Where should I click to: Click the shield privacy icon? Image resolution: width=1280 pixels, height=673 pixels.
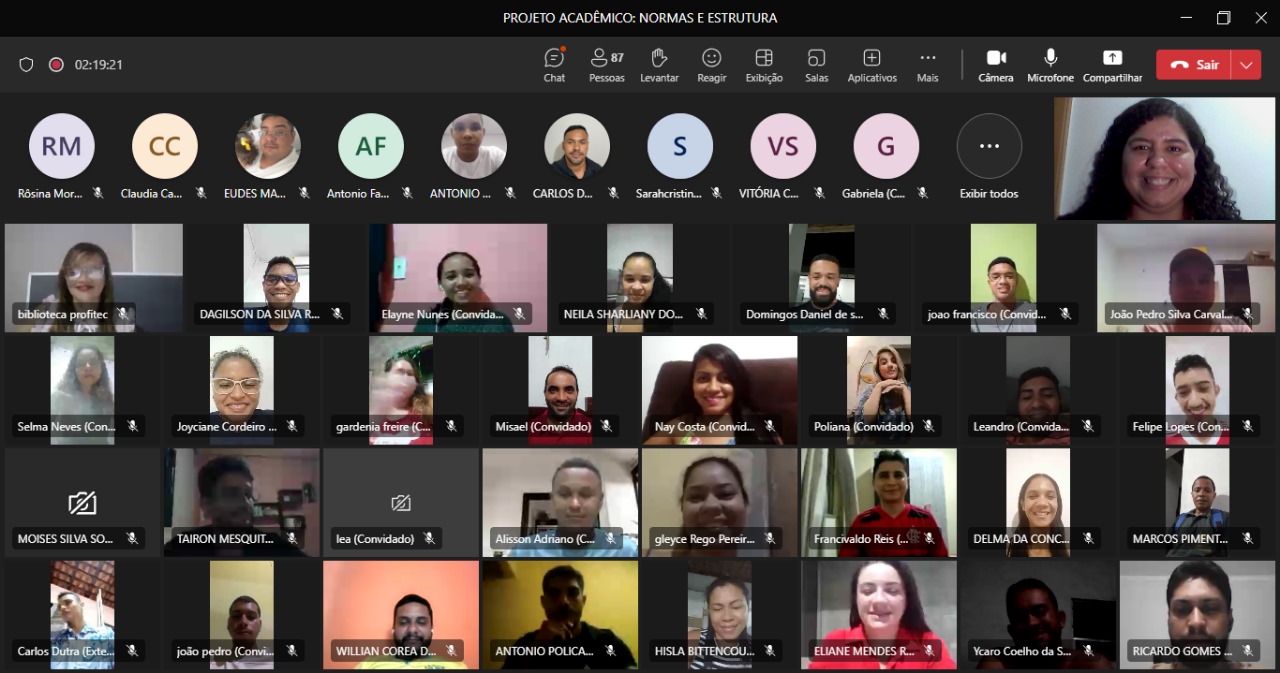(27, 65)
